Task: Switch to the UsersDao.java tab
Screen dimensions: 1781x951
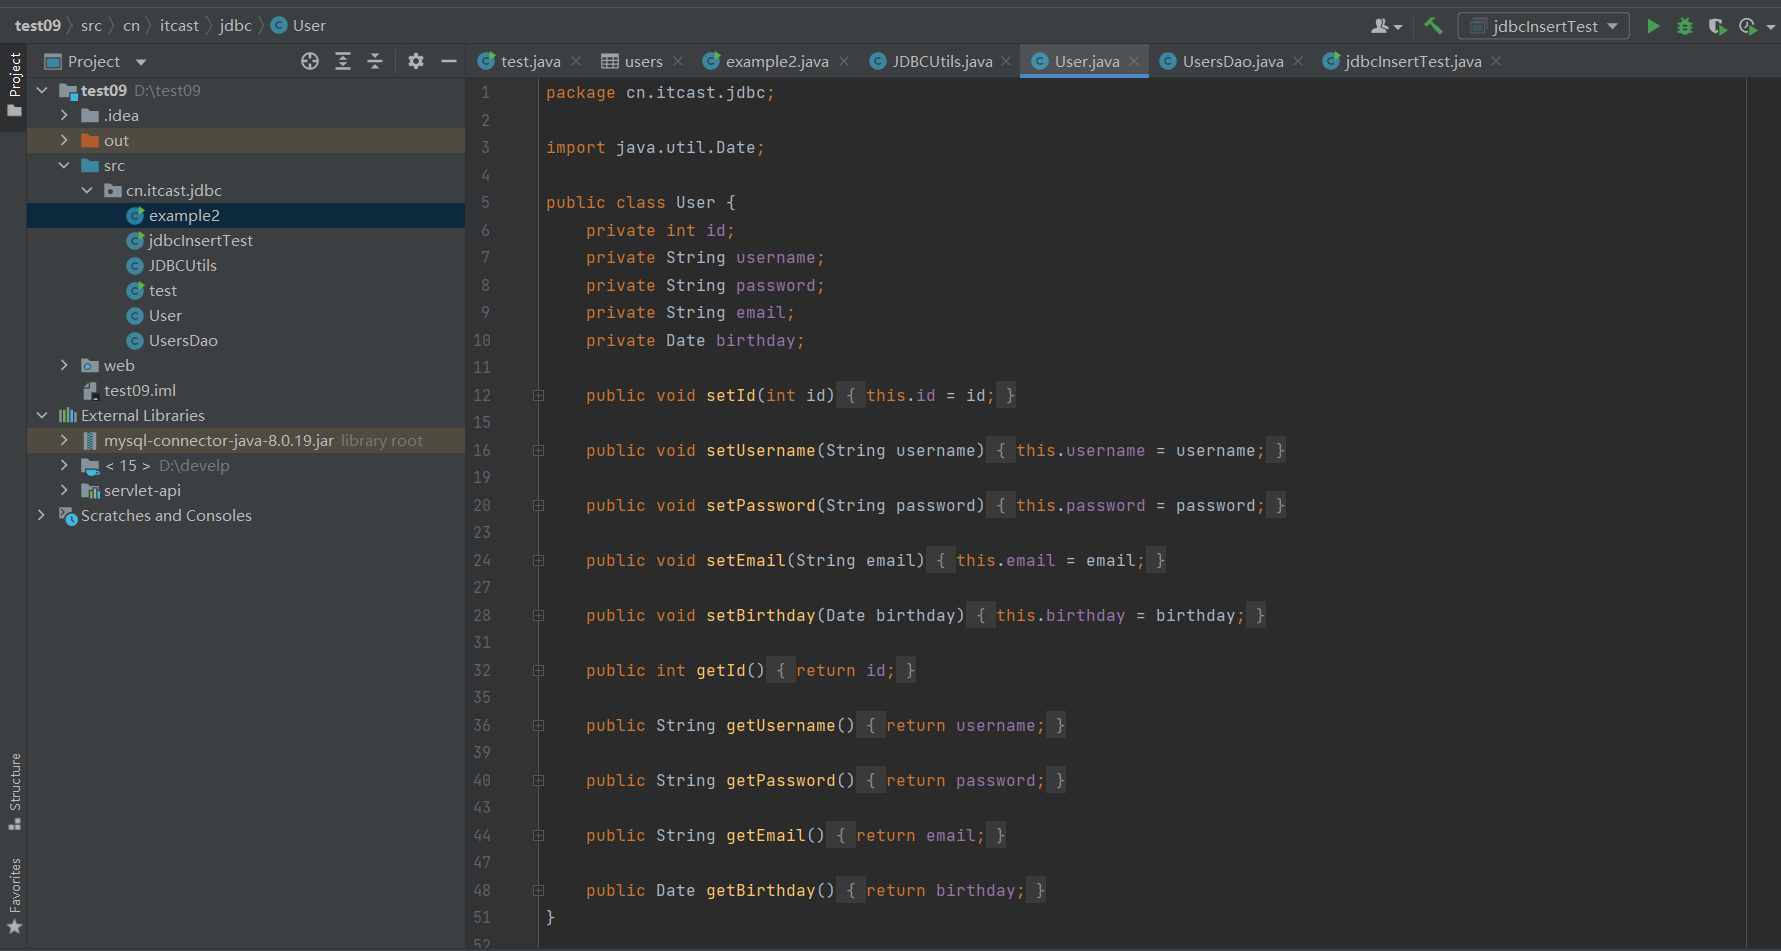Action: (1233, 61)
